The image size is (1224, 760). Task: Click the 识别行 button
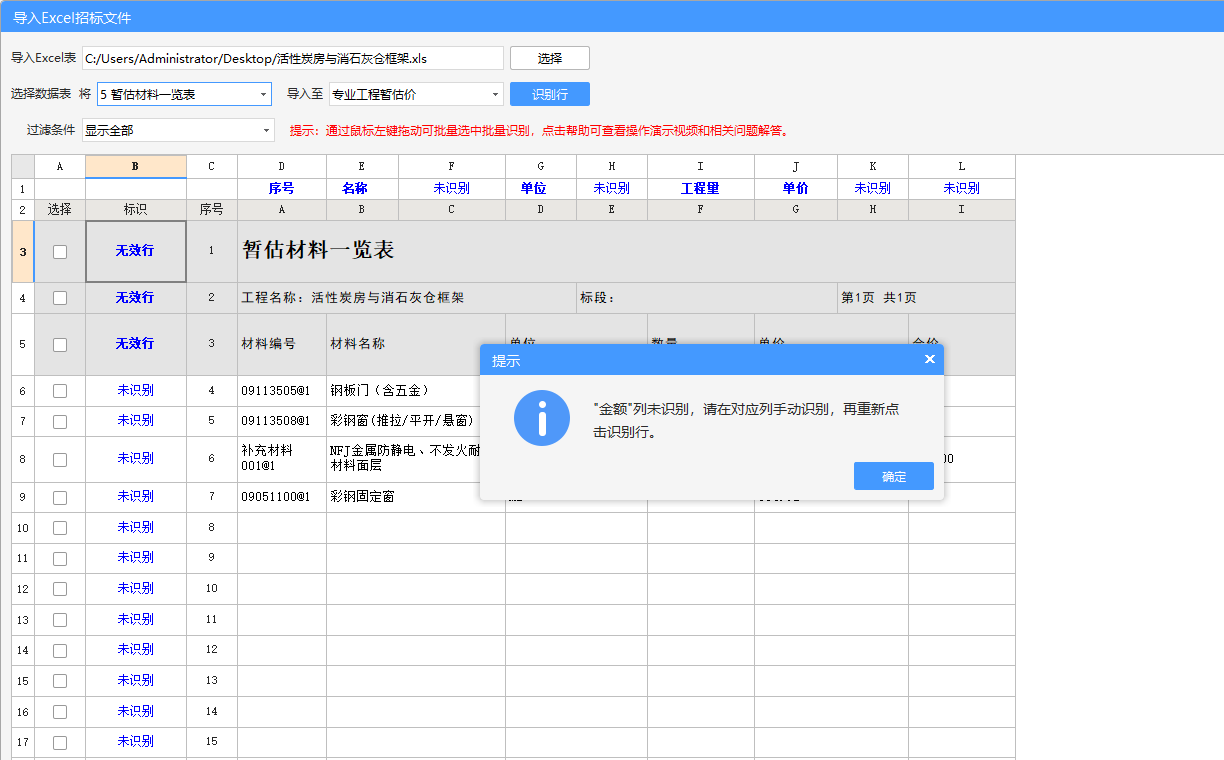click(549, 94)
